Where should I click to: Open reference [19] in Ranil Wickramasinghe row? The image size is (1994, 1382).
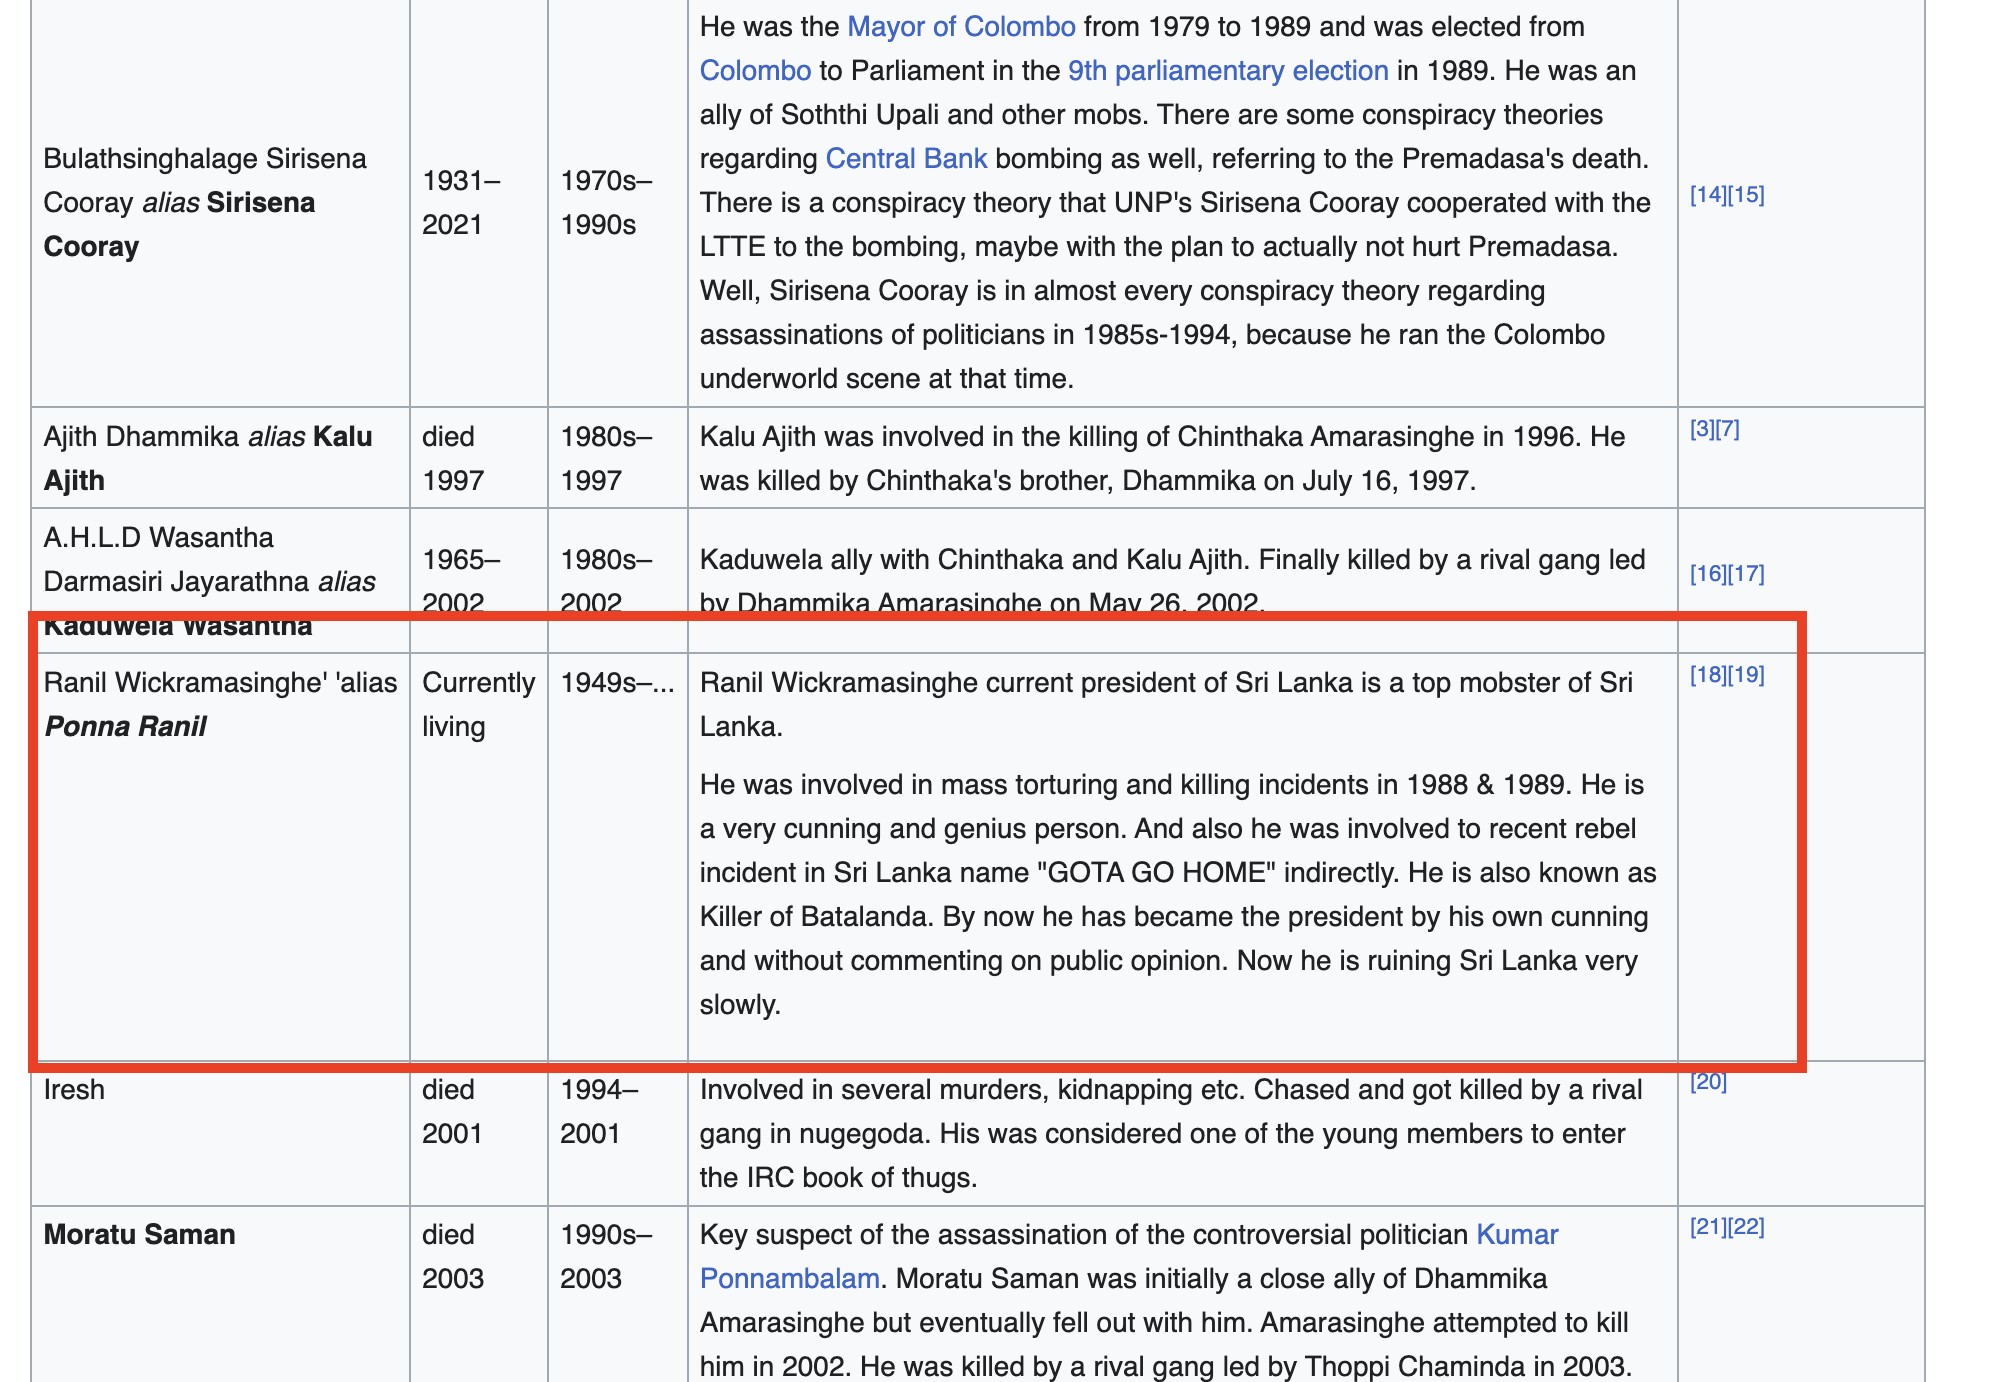coord(1746,674)
